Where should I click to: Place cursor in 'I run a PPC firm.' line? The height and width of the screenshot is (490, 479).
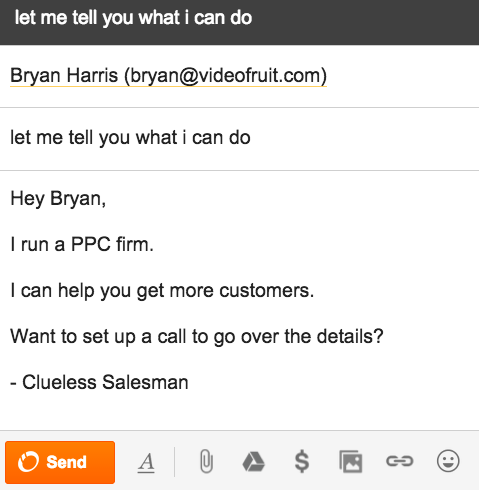point(82,244)
